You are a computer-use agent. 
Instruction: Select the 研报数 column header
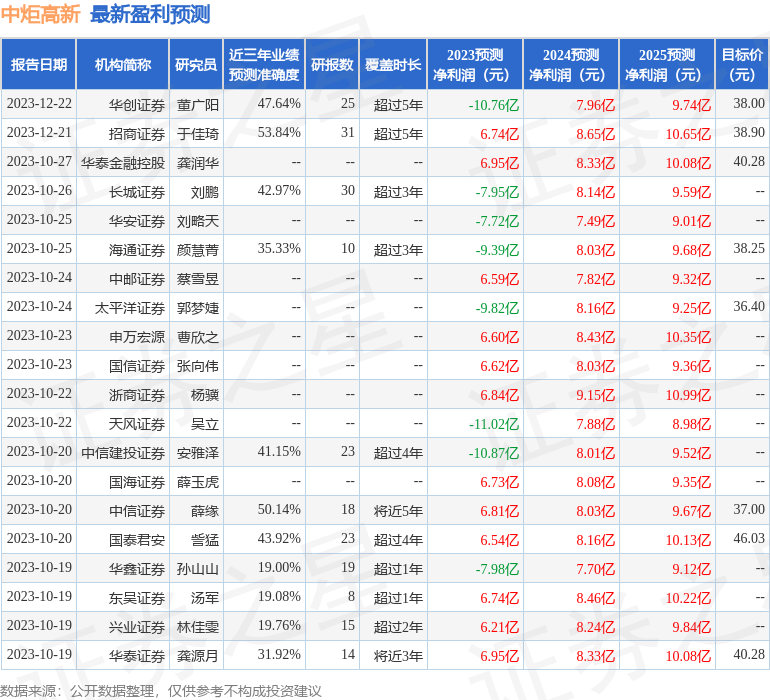[x=332, y=64]
